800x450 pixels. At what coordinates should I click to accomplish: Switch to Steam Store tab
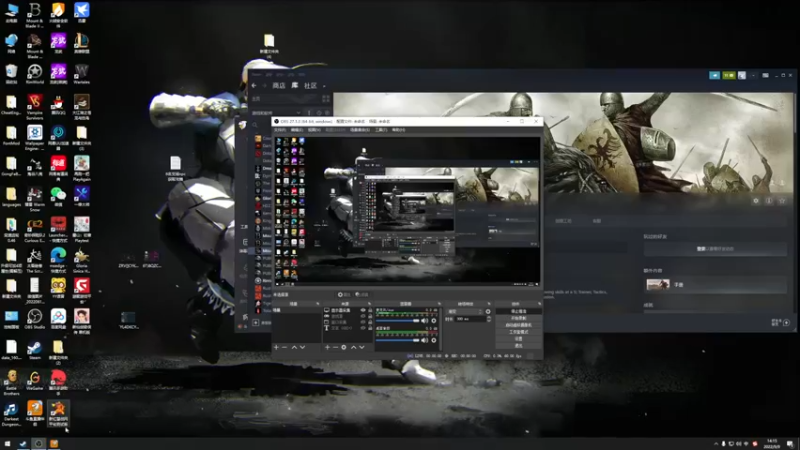[279, 85]
